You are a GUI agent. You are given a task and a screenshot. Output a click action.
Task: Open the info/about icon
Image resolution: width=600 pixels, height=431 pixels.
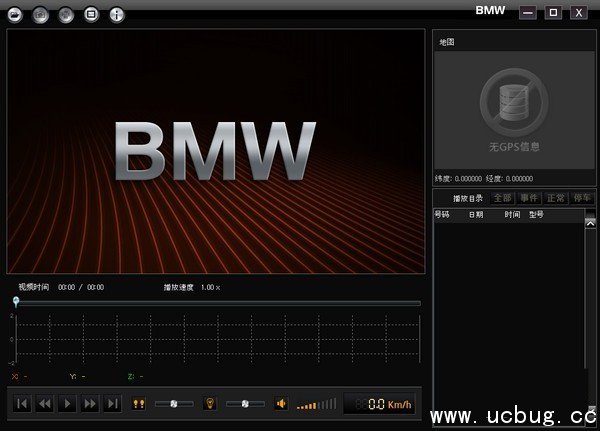117,15
